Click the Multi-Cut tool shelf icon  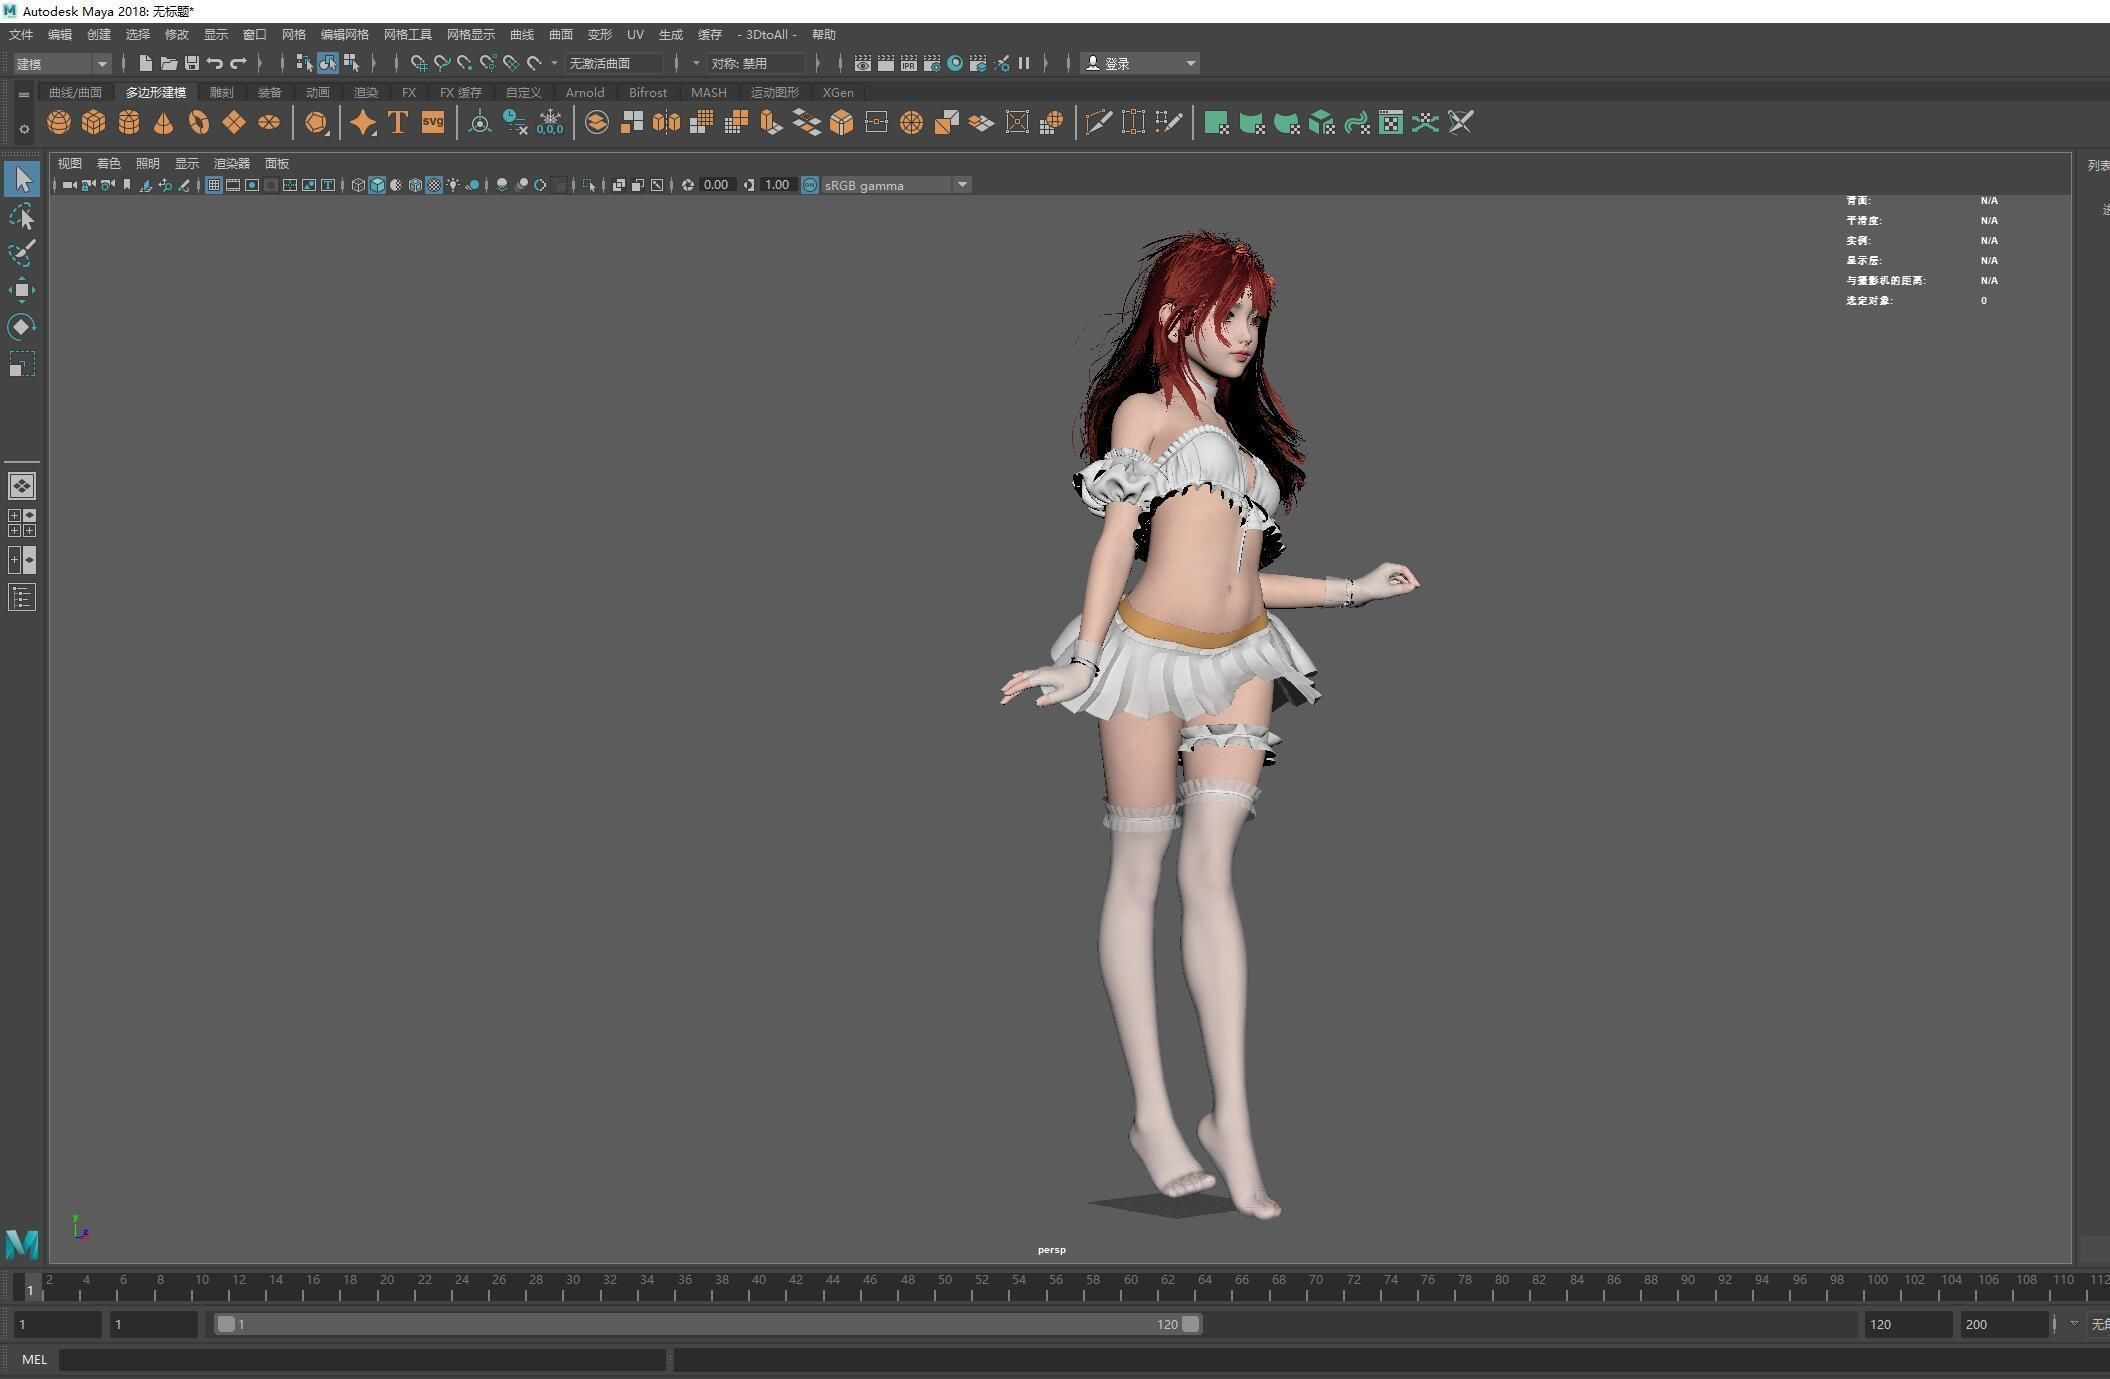1098,123
